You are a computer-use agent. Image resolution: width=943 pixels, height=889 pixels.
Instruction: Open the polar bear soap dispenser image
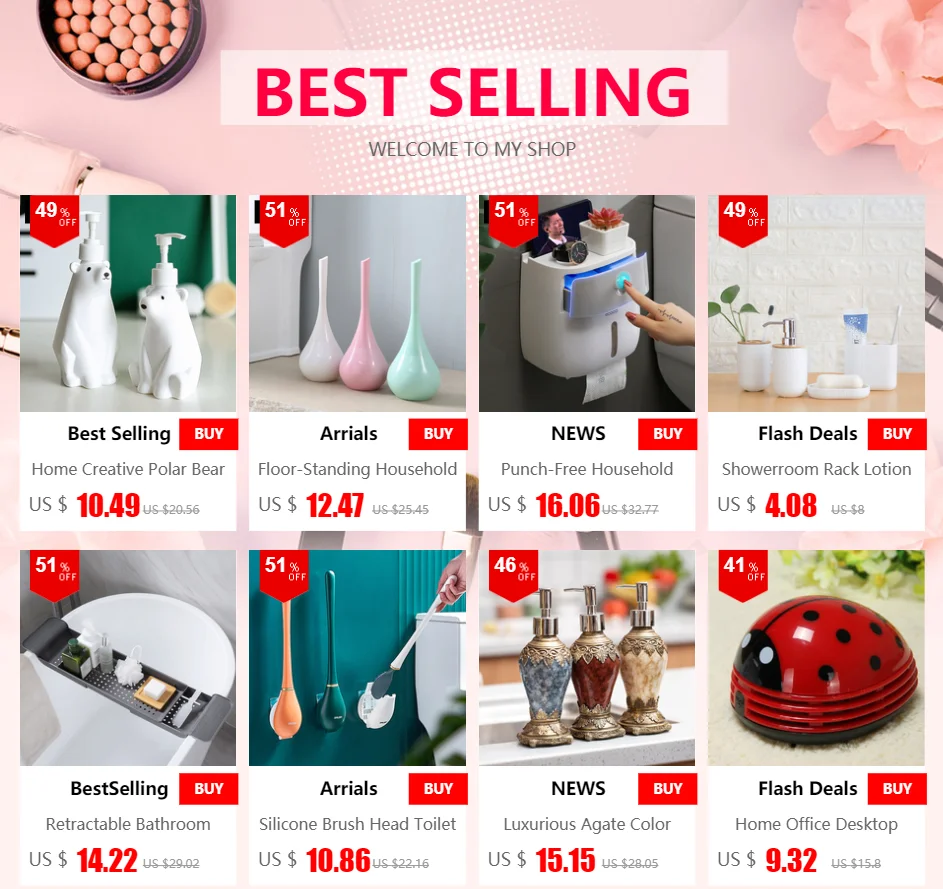128,303
